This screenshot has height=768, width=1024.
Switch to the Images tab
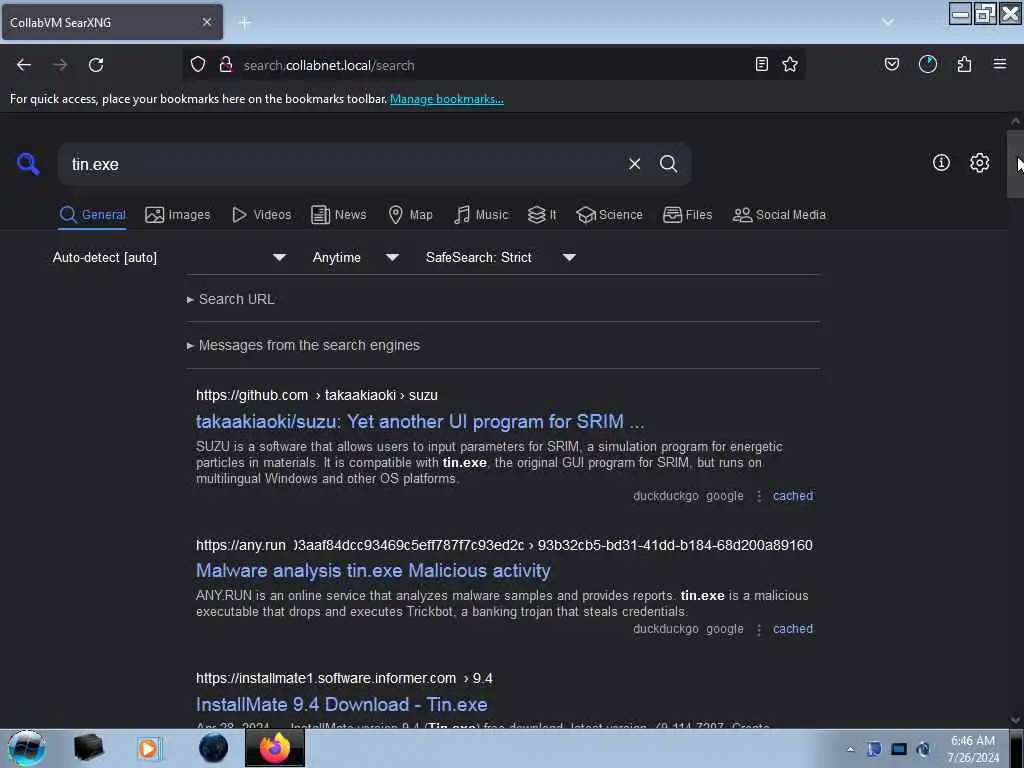click(178, 215)
